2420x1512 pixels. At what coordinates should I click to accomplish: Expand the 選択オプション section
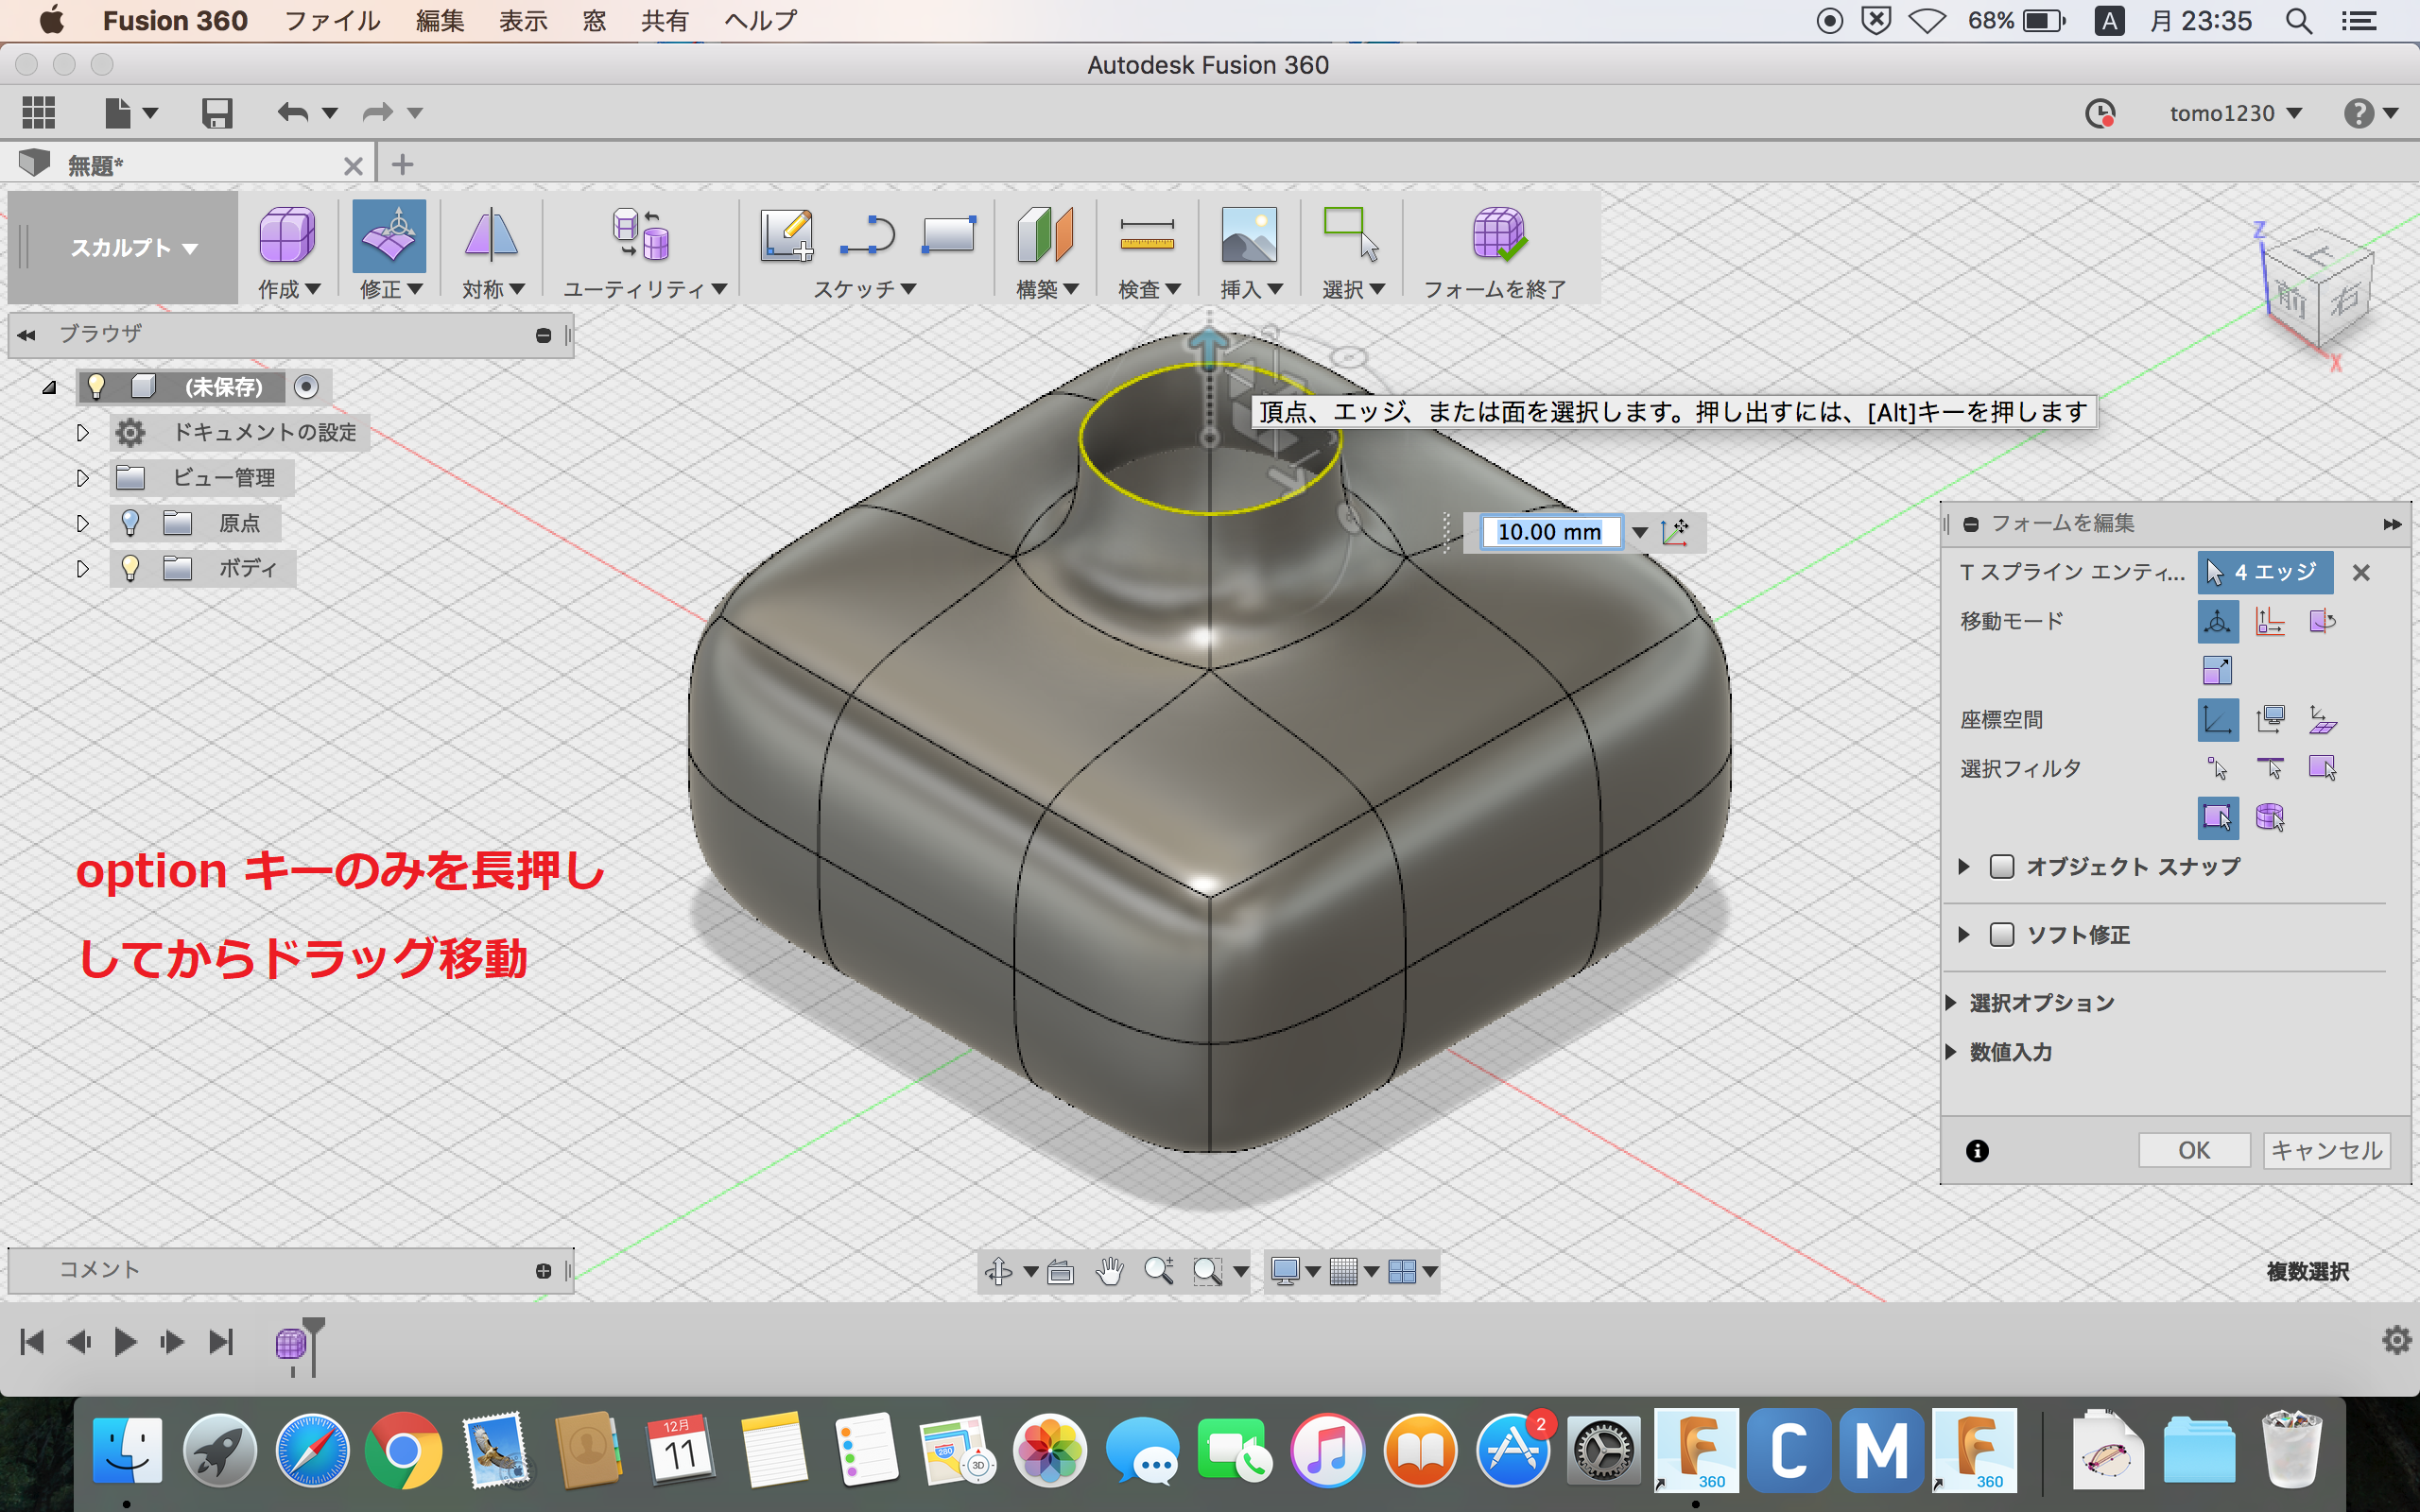(1952, 1002)
